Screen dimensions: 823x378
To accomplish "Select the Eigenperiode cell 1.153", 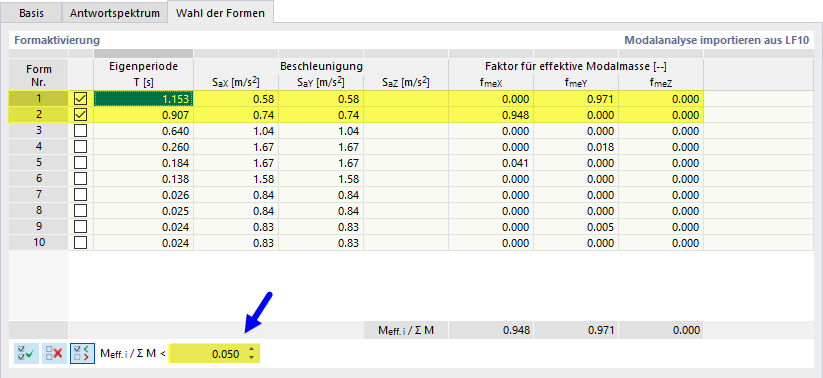I will (x=144, y=99).
